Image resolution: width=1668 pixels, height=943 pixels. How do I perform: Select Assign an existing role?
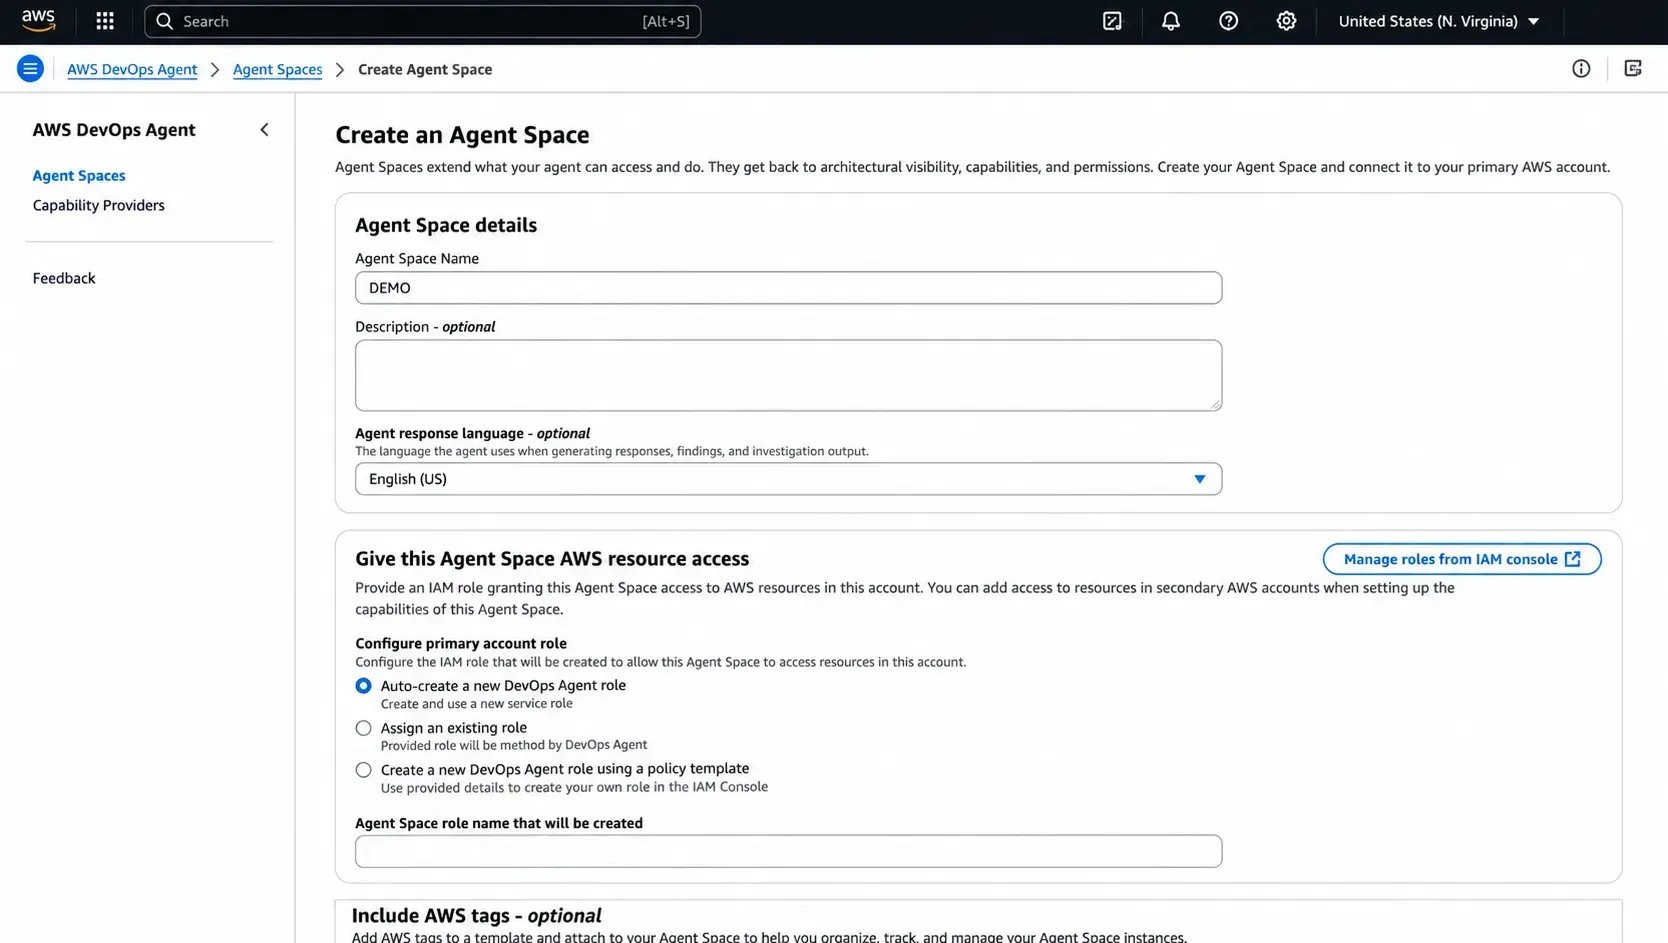coord(363,728)
